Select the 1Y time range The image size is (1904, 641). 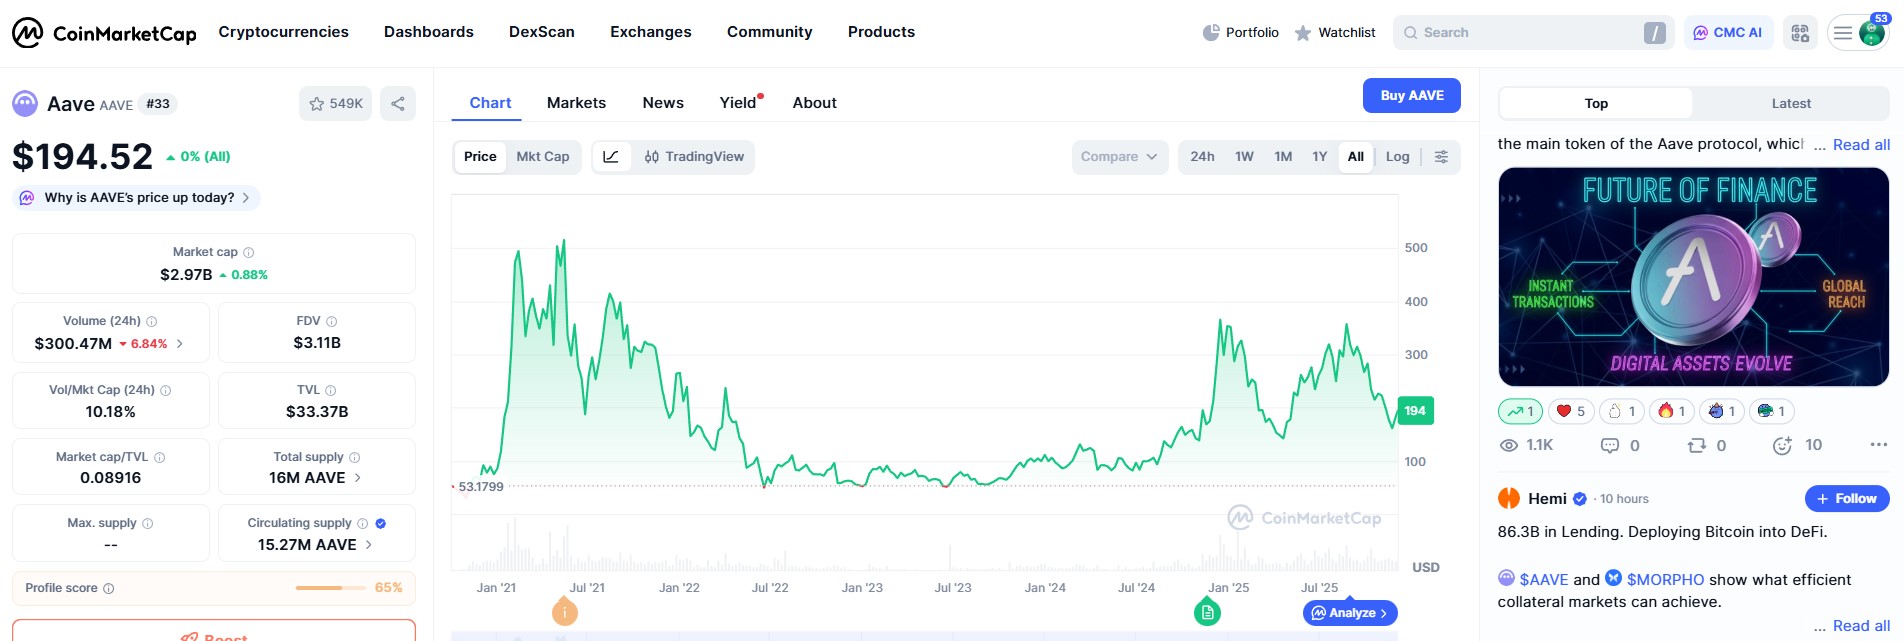click(1319, 157)
